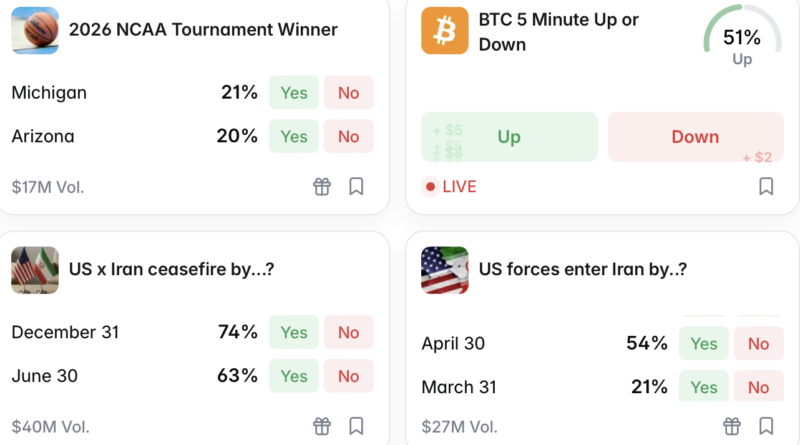The width and height of the screenshot is (800, 445).
Task: Choose Up for BTC 5 Minute
Action: [509, 137]
